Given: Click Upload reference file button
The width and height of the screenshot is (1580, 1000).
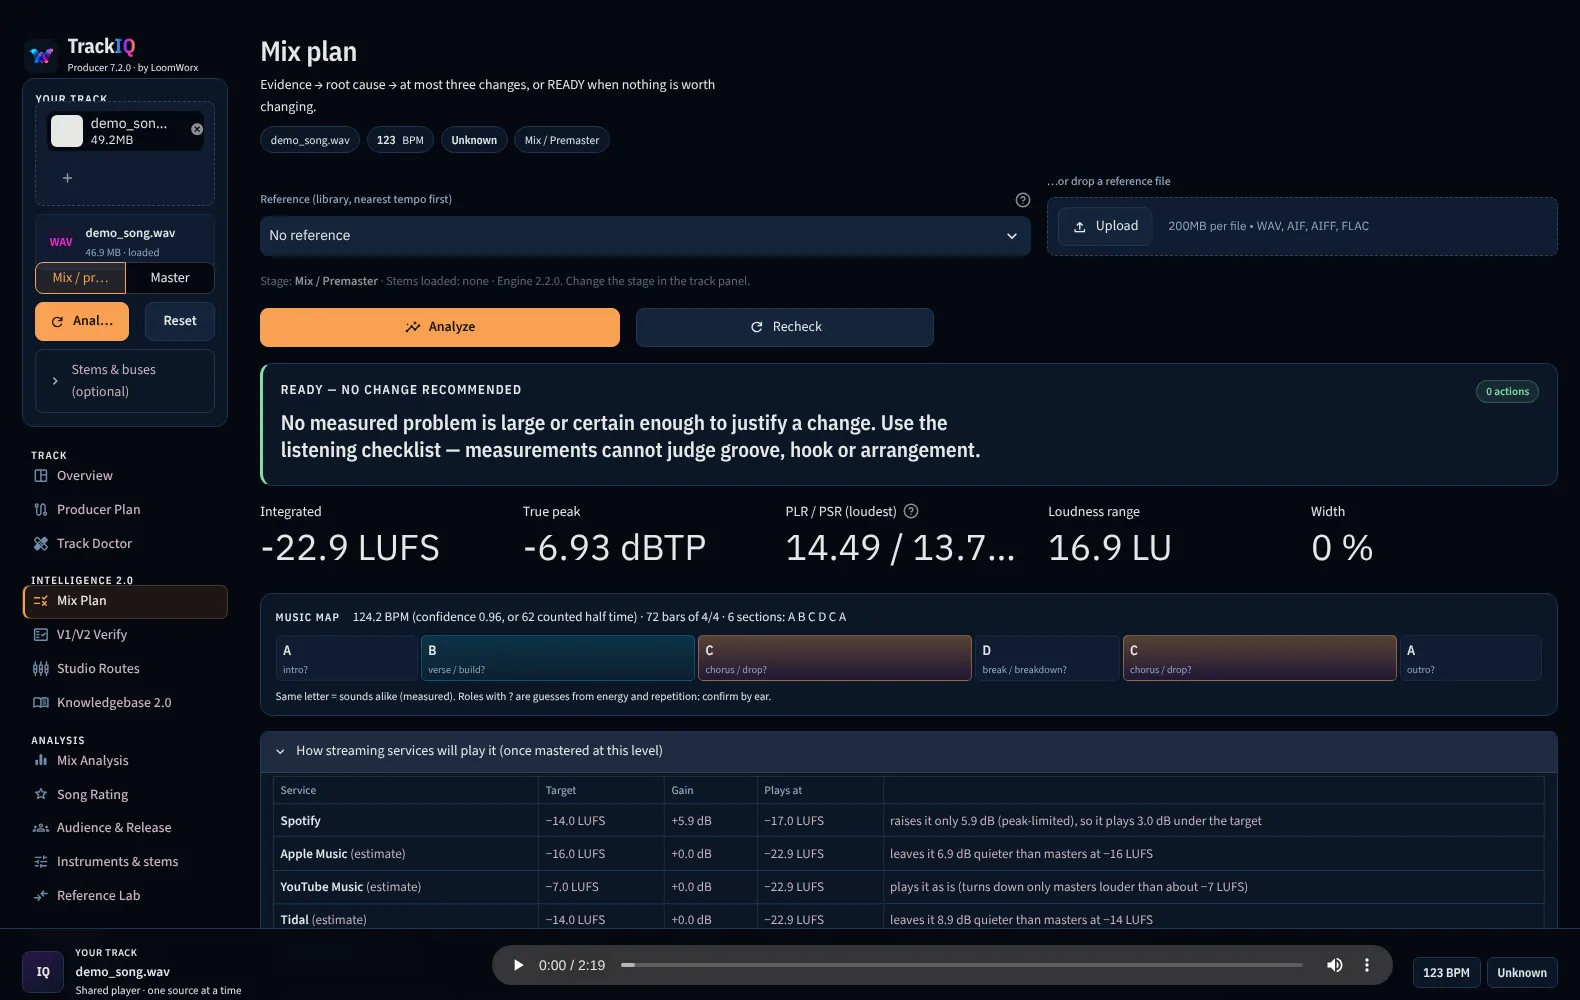Looking at the screenshot, I should 1105,226.
